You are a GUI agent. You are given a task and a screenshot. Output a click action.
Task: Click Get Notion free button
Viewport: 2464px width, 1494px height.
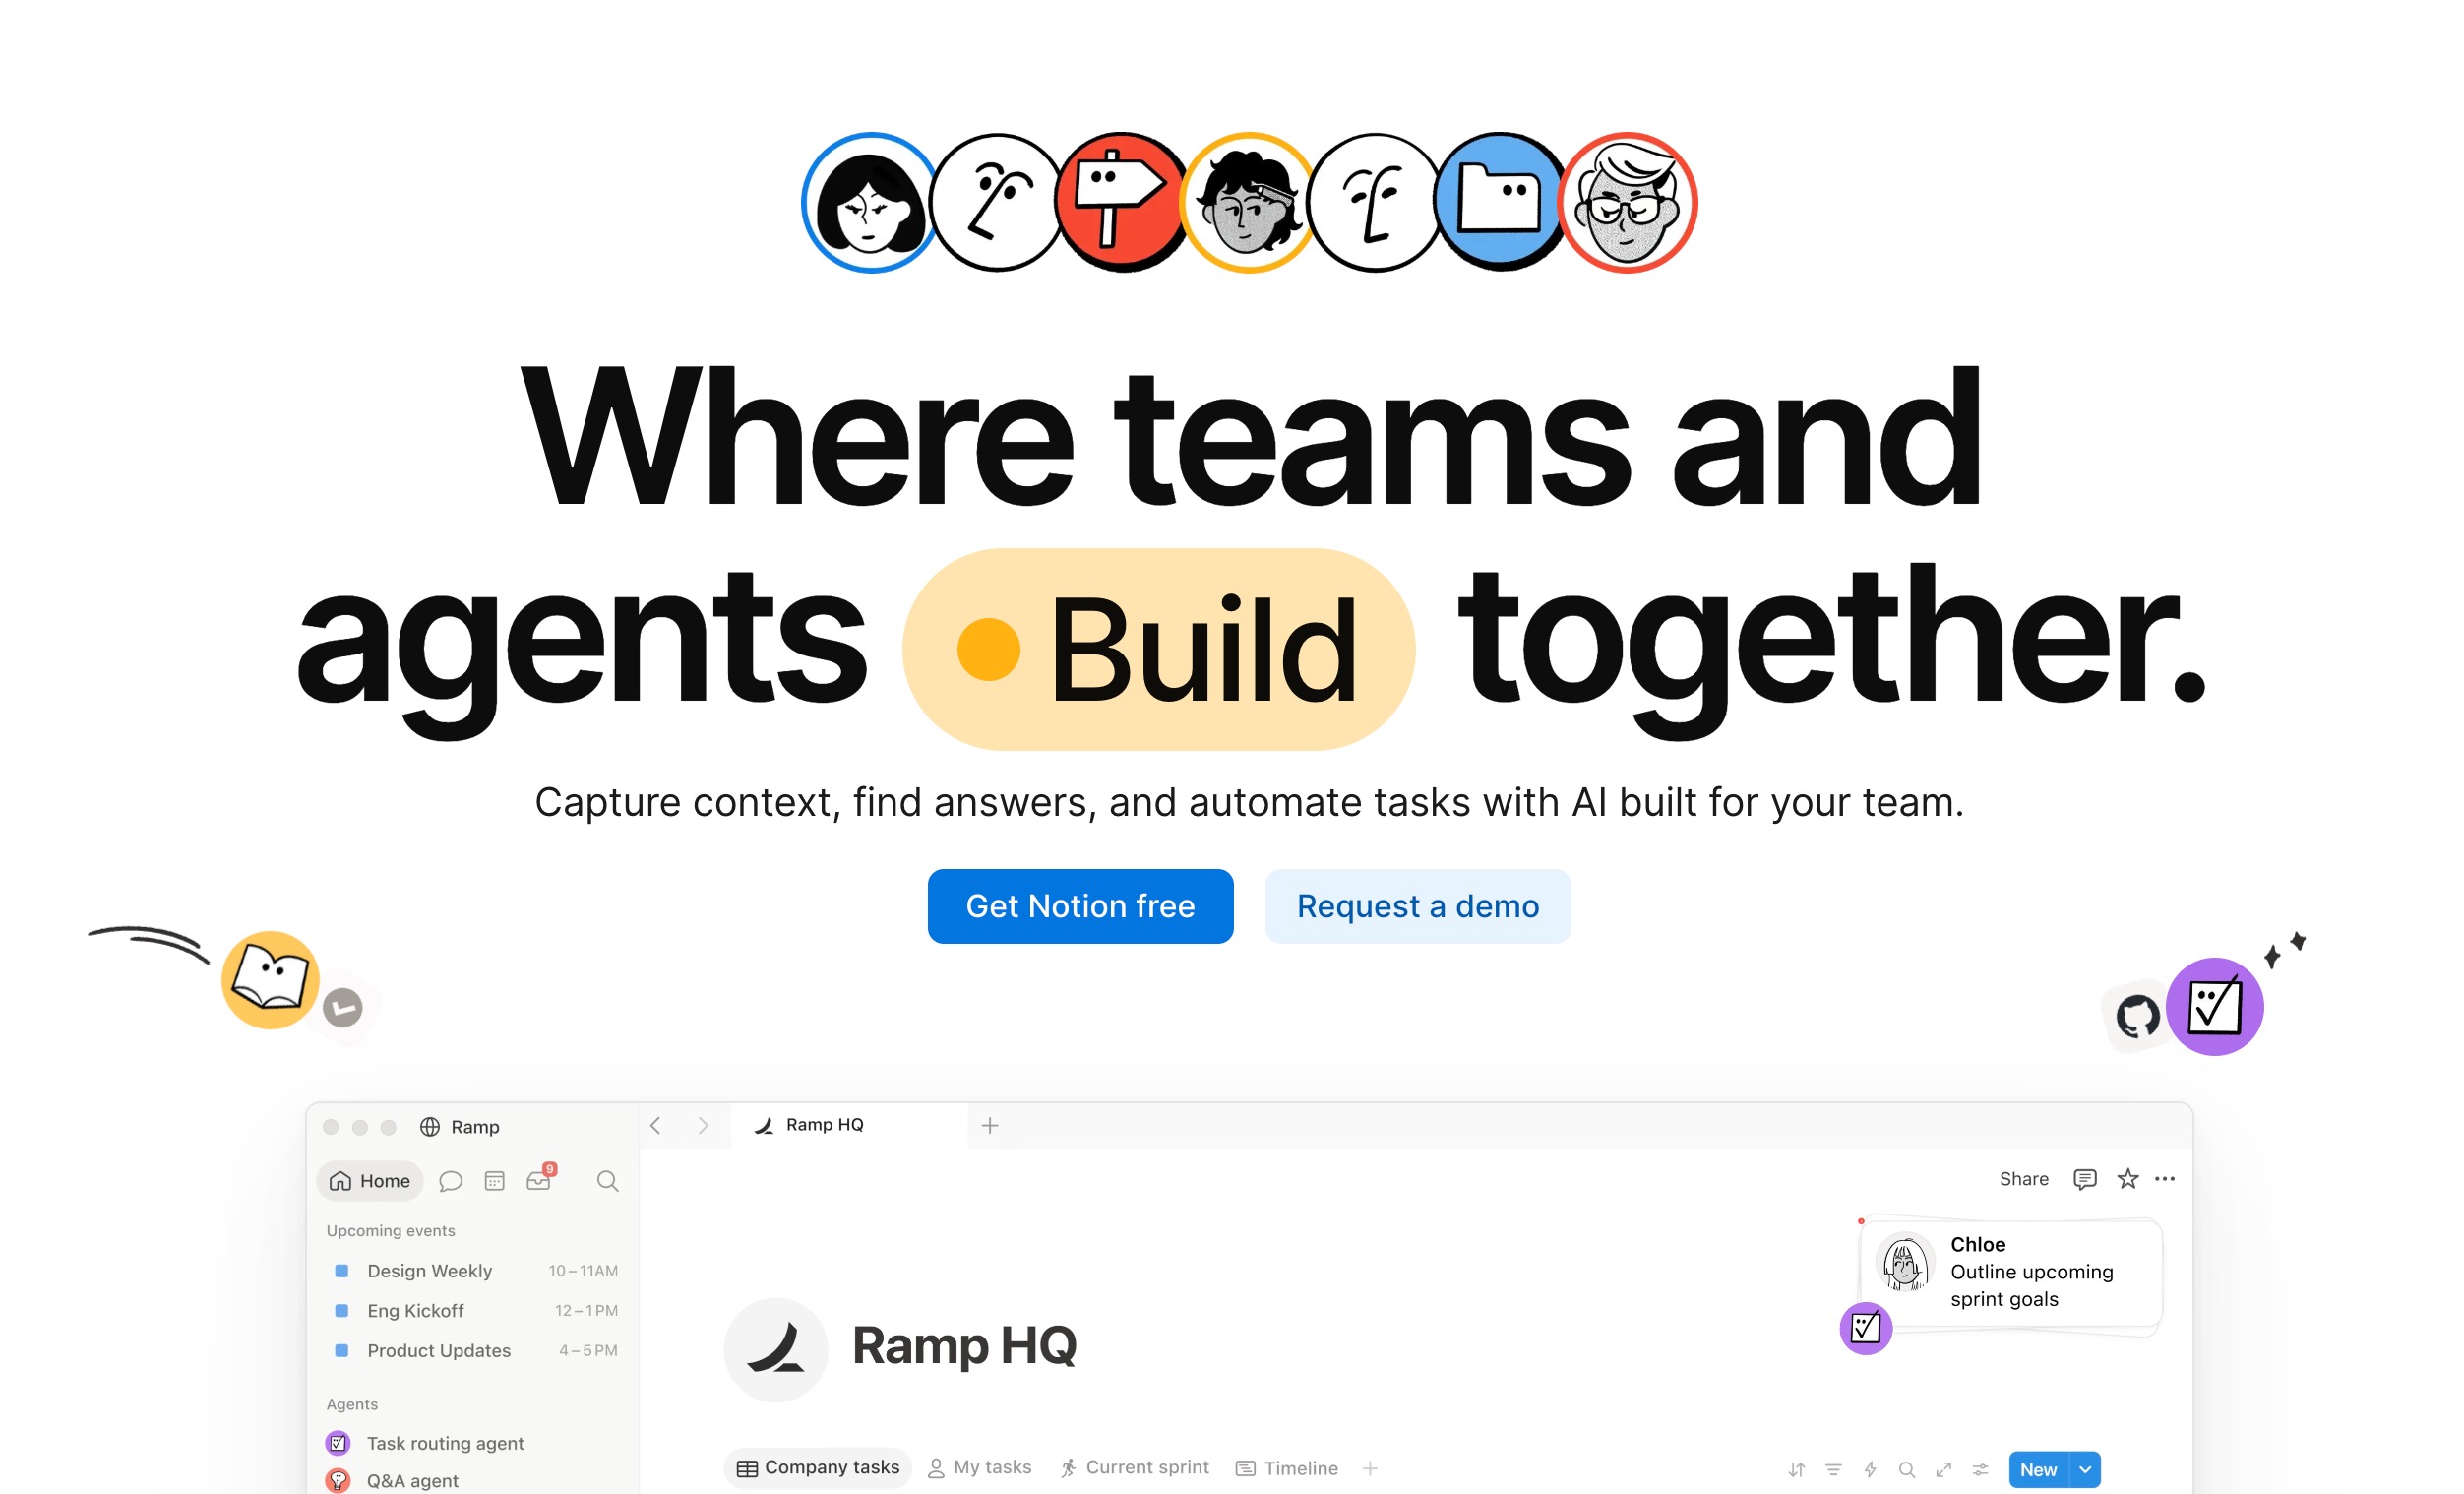(x=1080, y=906)
